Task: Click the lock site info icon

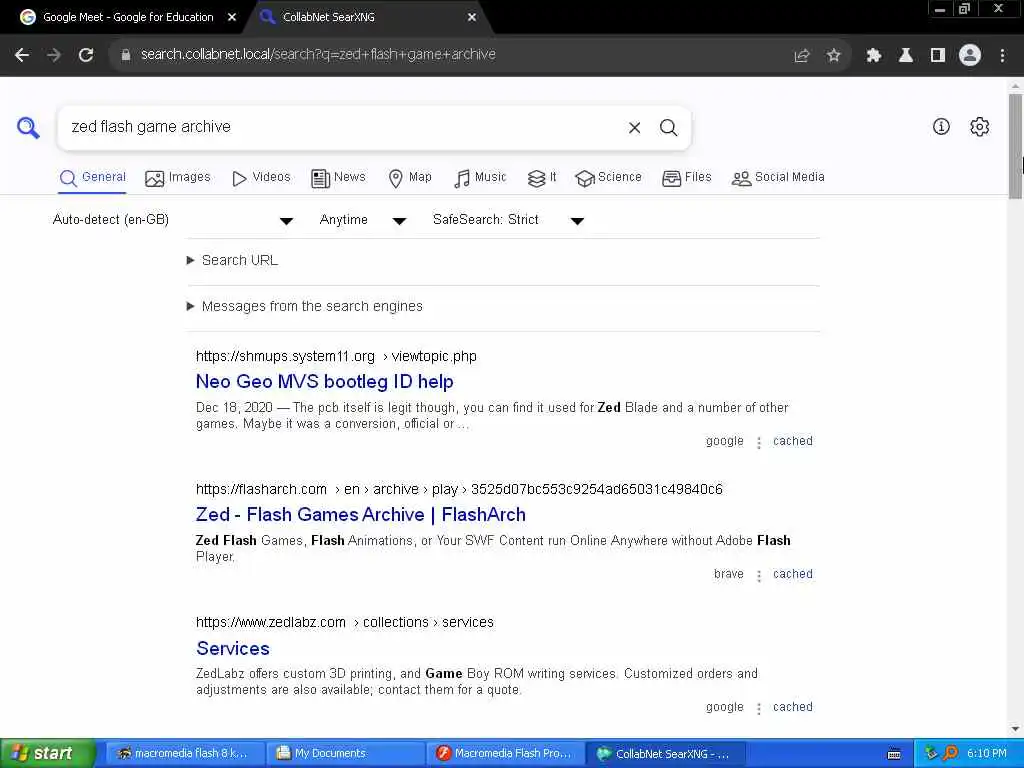Action: point(125,55)
